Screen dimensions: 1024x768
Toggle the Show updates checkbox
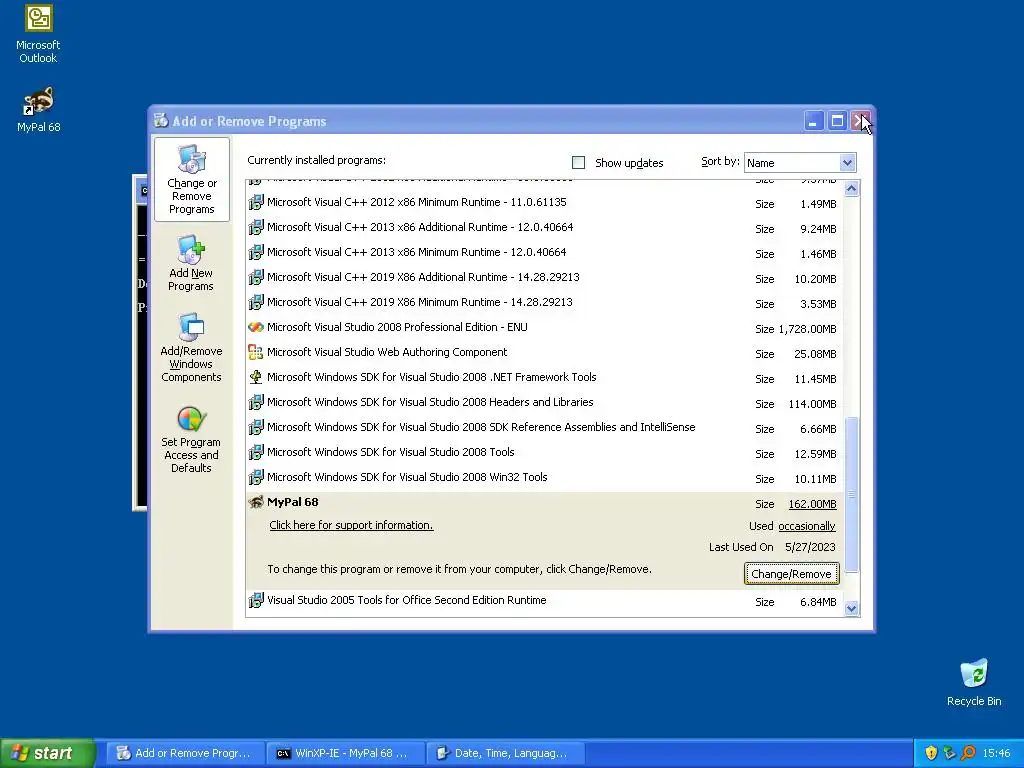[579, 163]
